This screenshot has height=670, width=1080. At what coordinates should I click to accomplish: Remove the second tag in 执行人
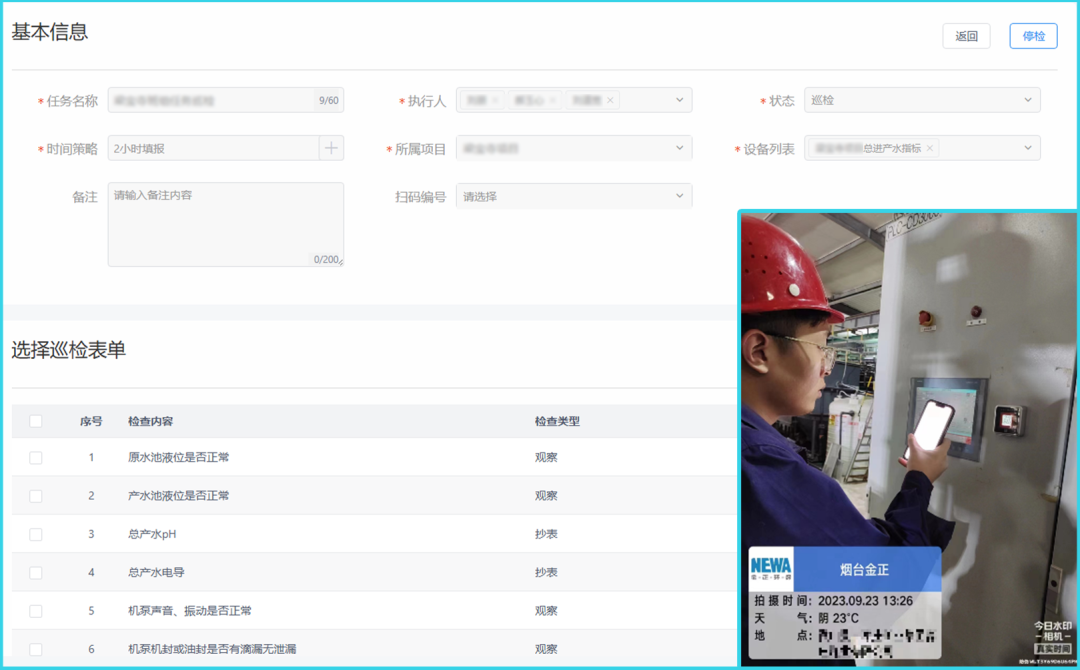[552, 100]
